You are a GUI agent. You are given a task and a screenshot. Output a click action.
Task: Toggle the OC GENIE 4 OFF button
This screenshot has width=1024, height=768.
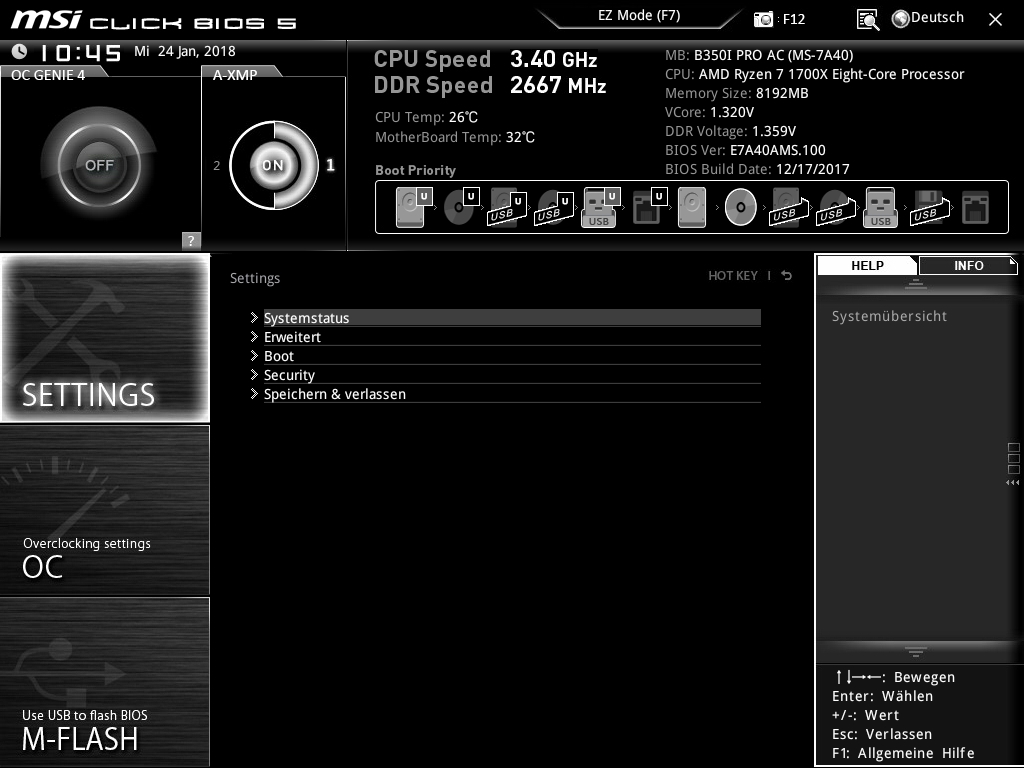coord(99,165)
